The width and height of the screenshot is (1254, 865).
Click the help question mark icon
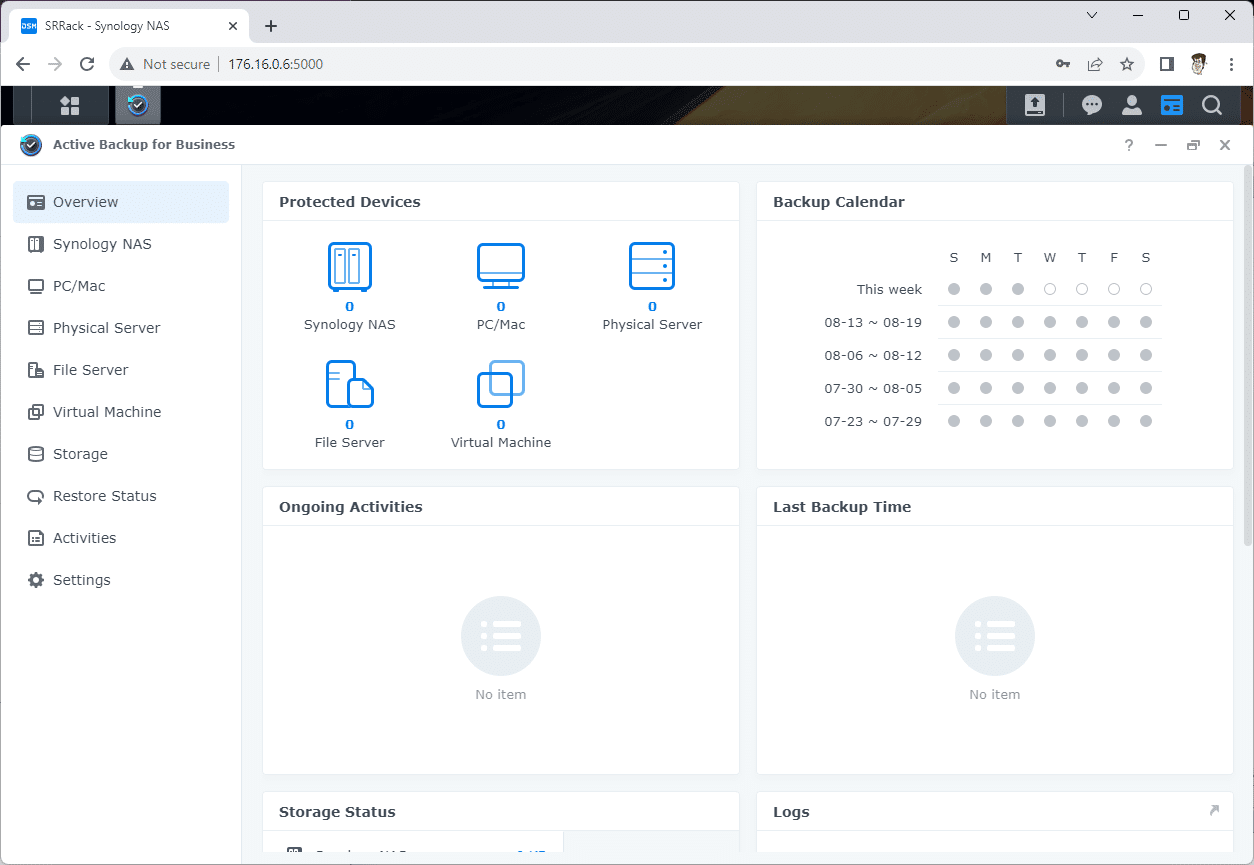[1129, 145]
